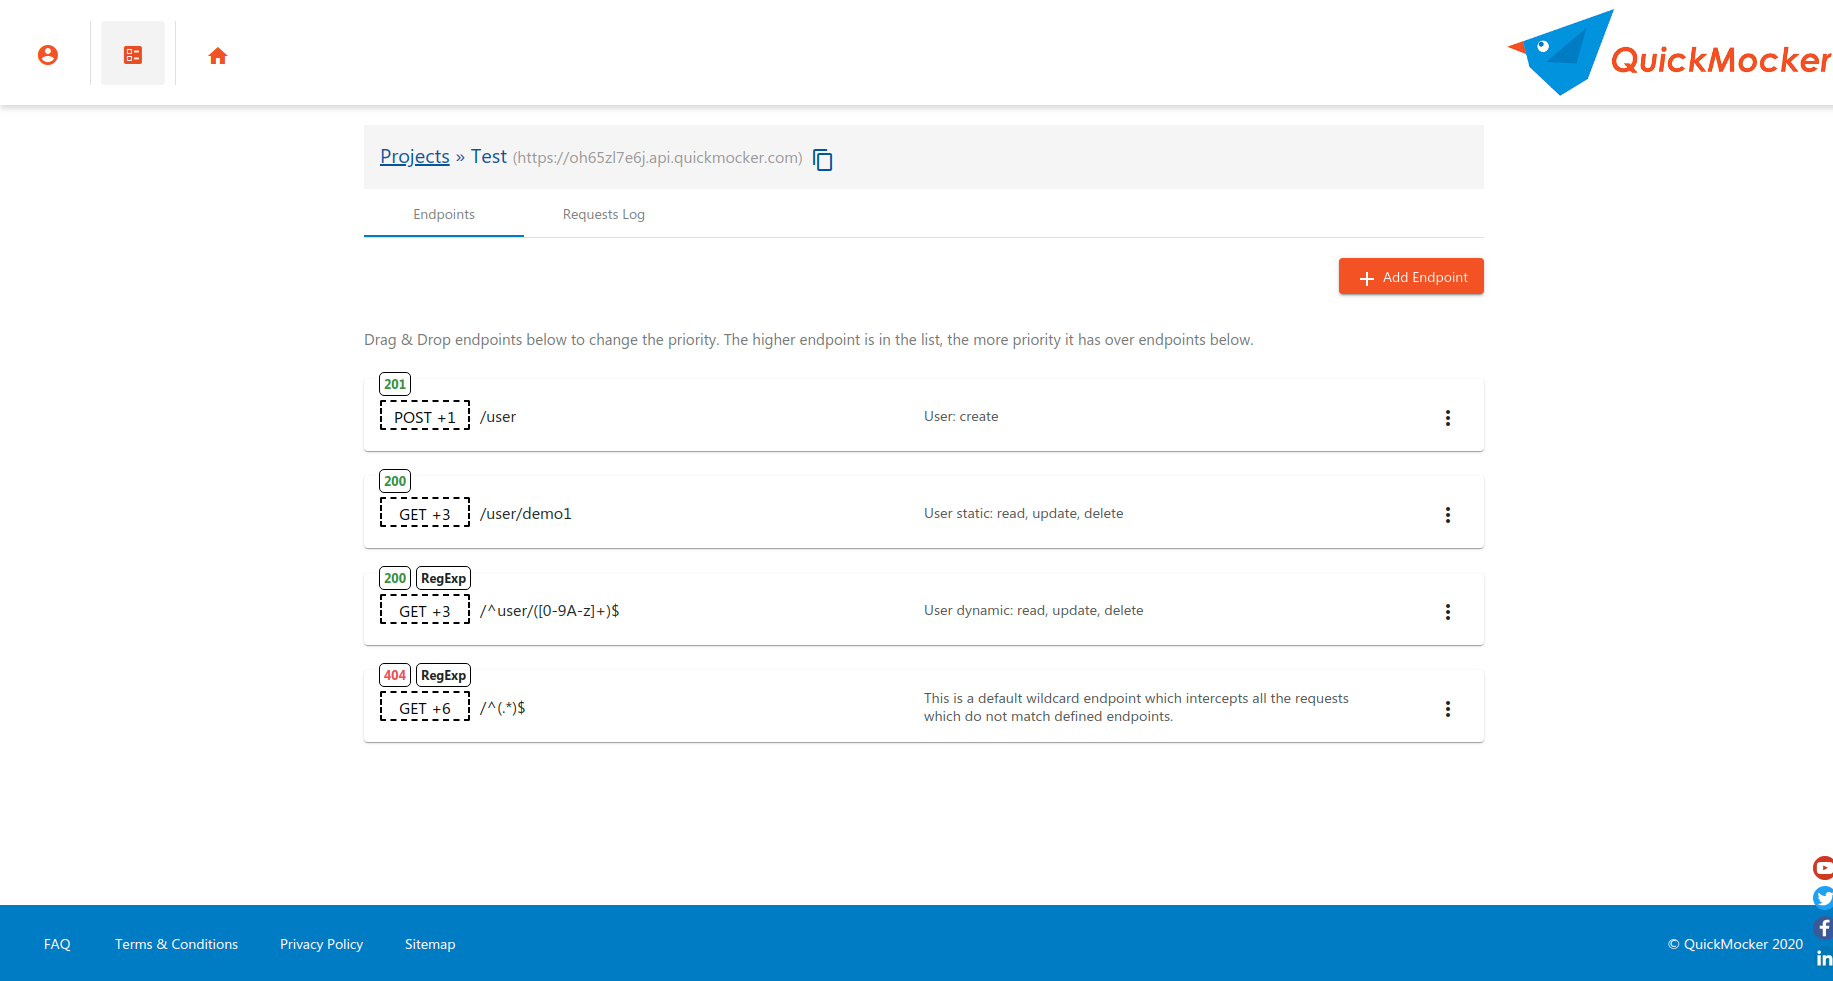
Task: Open the user account icon
Action: pyautogui.click(x=48, y=55)
